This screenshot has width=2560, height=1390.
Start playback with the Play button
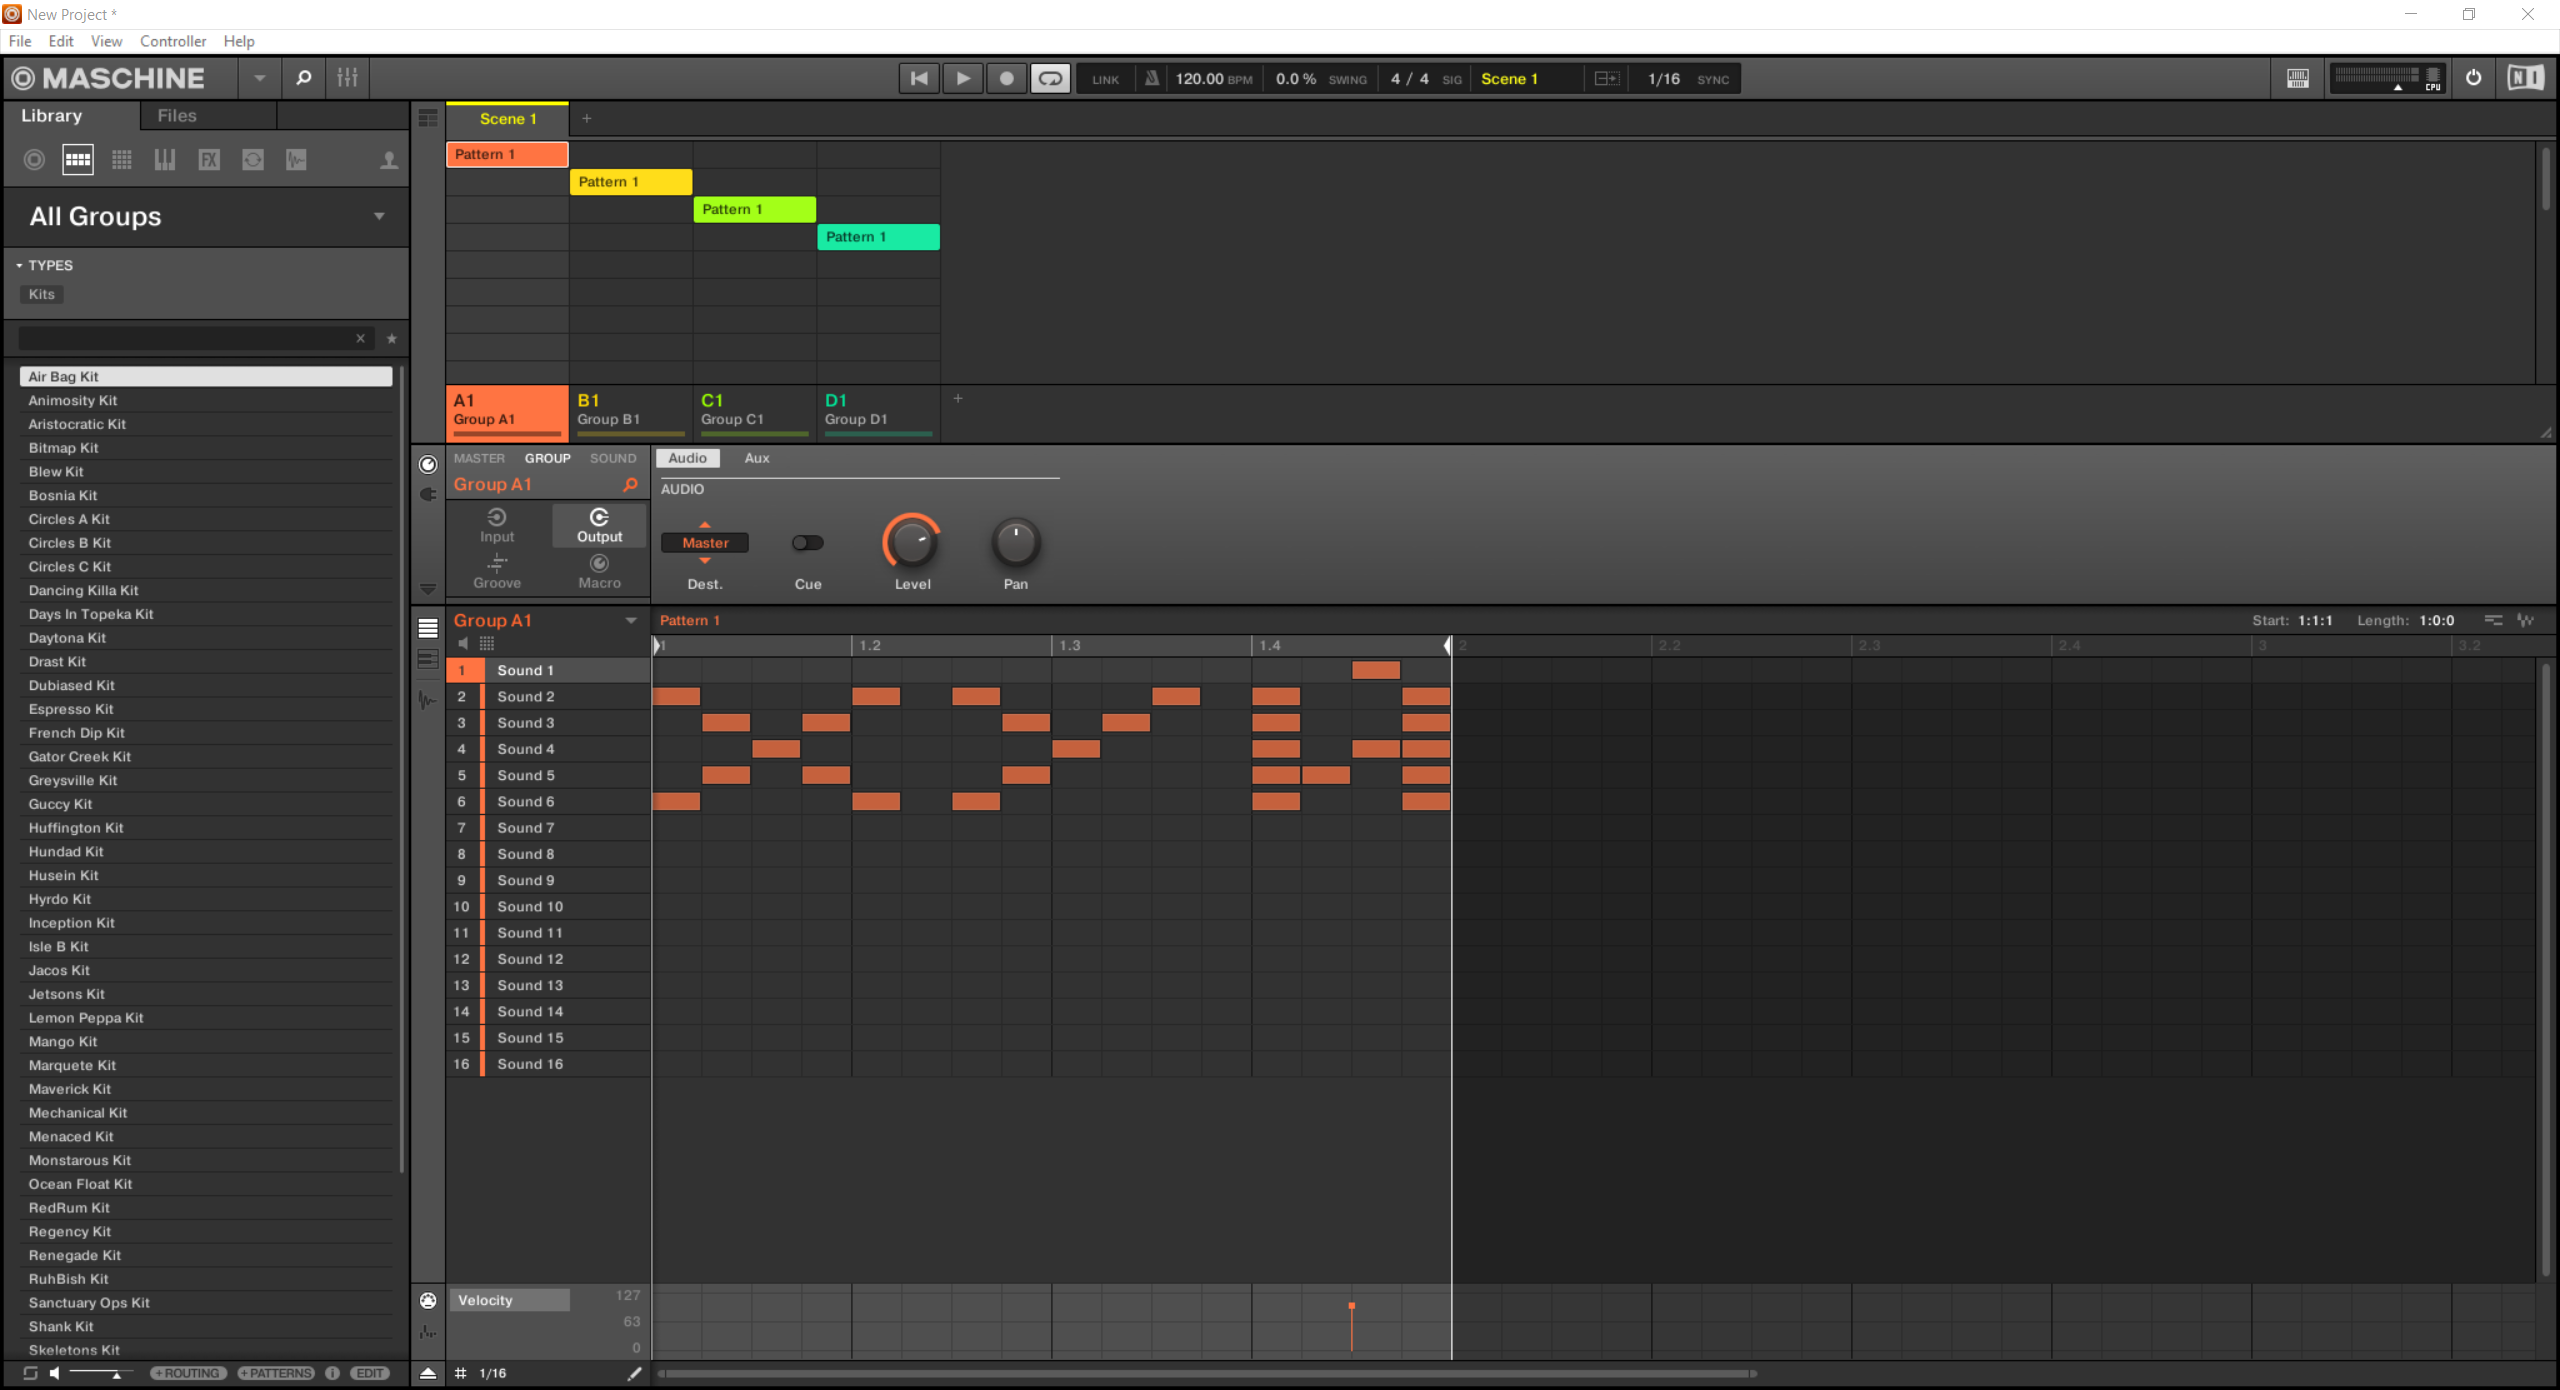pyautogui.click(x=963, y=78)
